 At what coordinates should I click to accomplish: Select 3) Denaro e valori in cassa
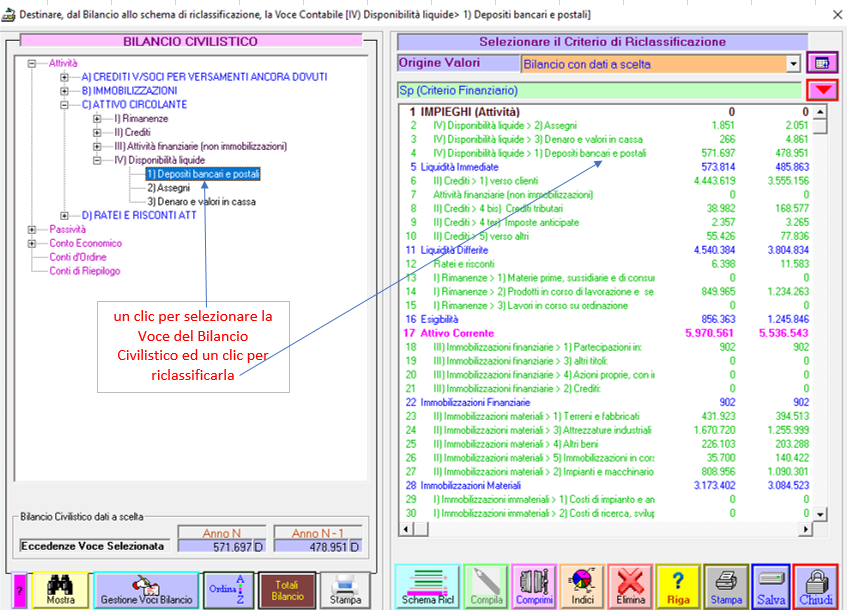tap(201, 202)
